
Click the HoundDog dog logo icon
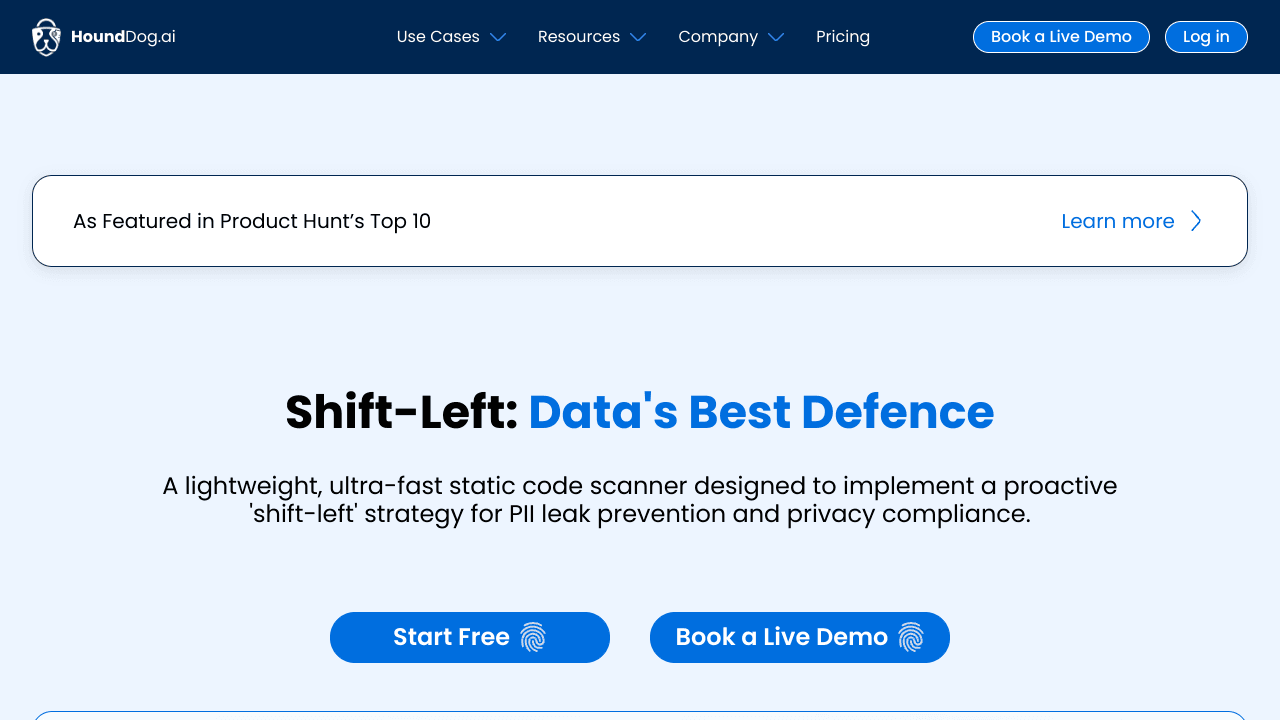(46, 37)
